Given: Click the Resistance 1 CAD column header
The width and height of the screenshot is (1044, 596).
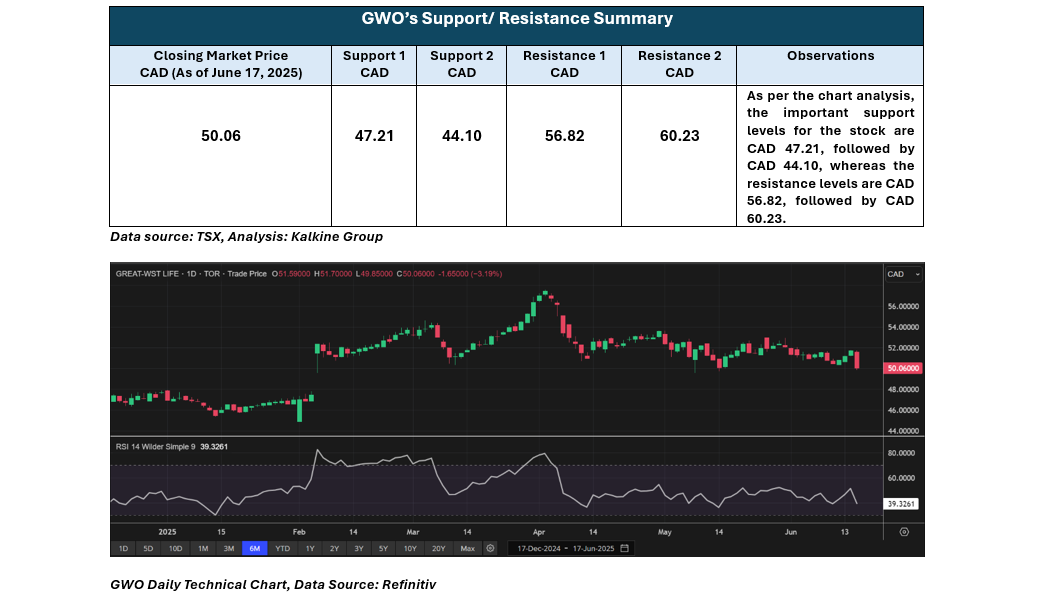Looking at the screenshot, I should pos(565,65).
